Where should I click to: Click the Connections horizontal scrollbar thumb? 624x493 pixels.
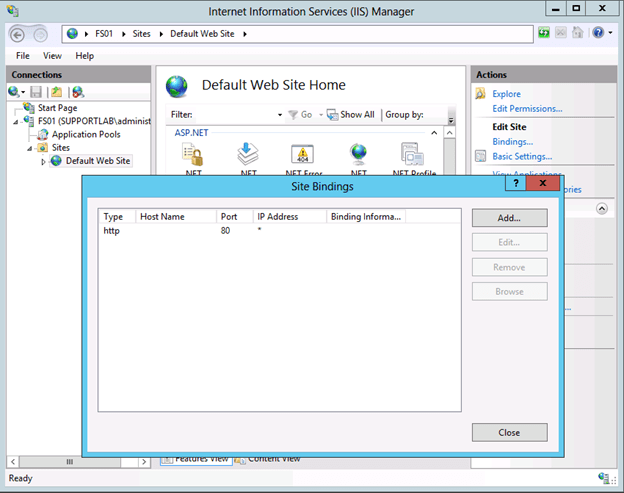70,462
